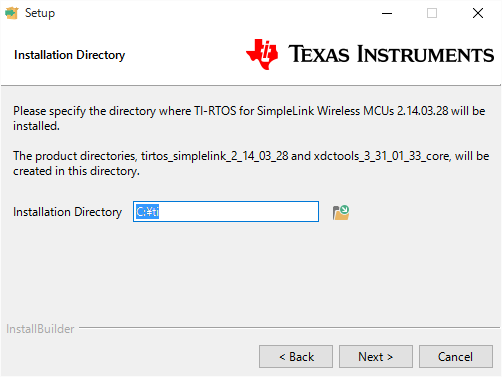Click the tirtos_simplelink_2_14_03_28 directory name
The width and height of the screenshot is (502, 377).
click(x=214, y=156)
